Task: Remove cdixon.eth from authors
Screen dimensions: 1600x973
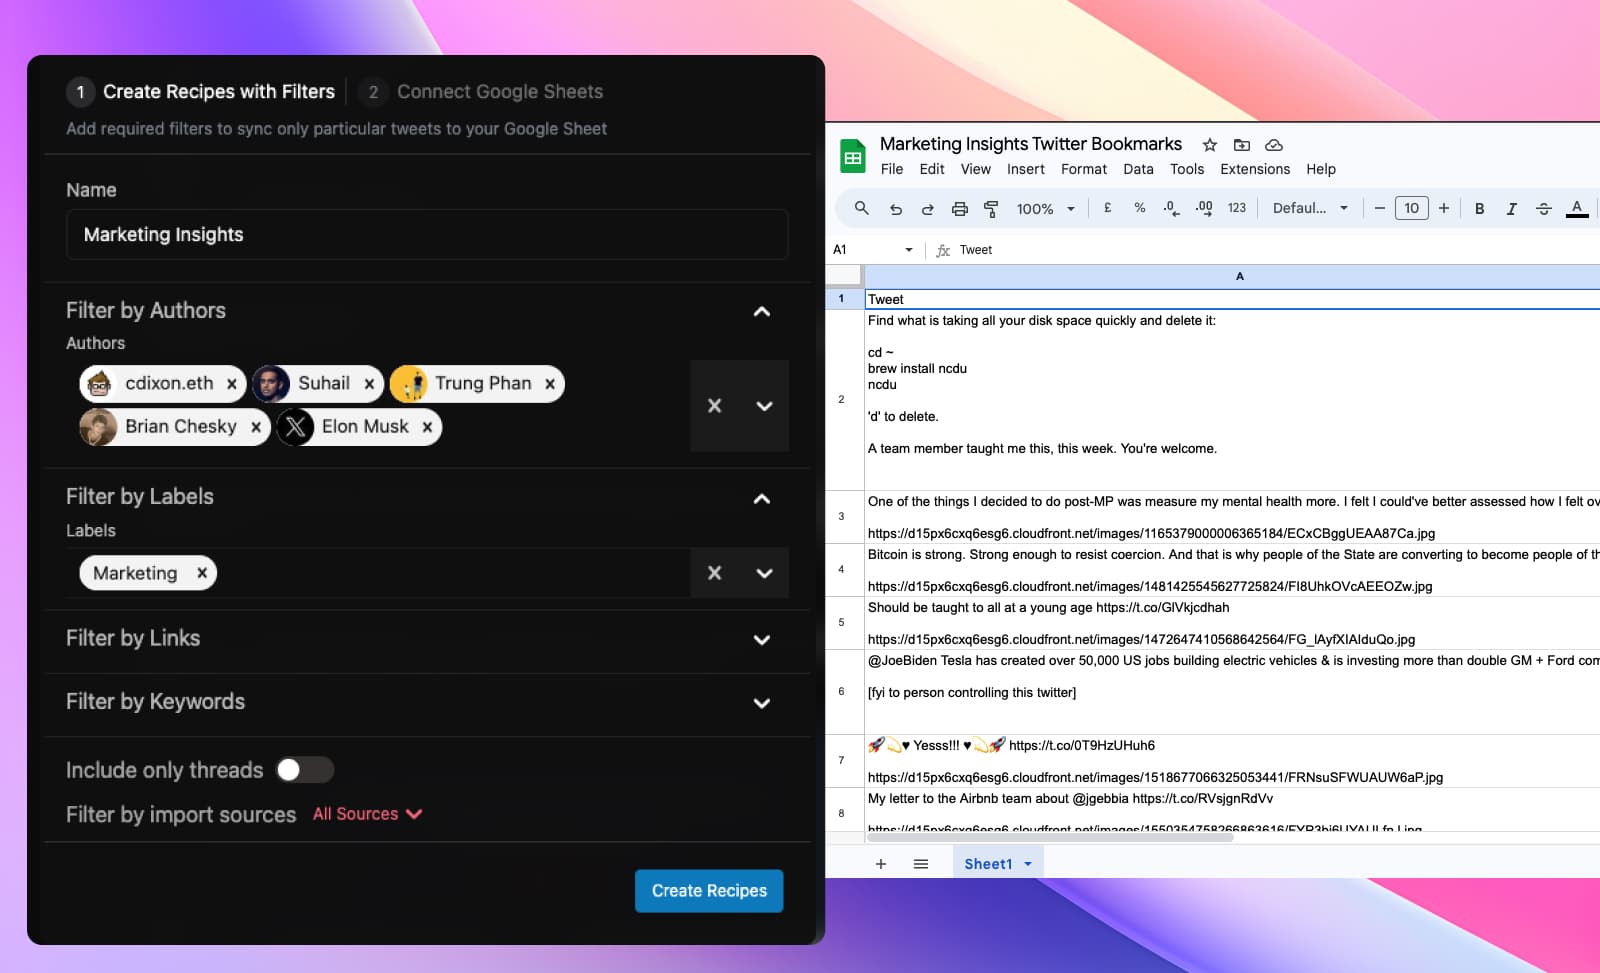Action: click(x=232, y=384)
